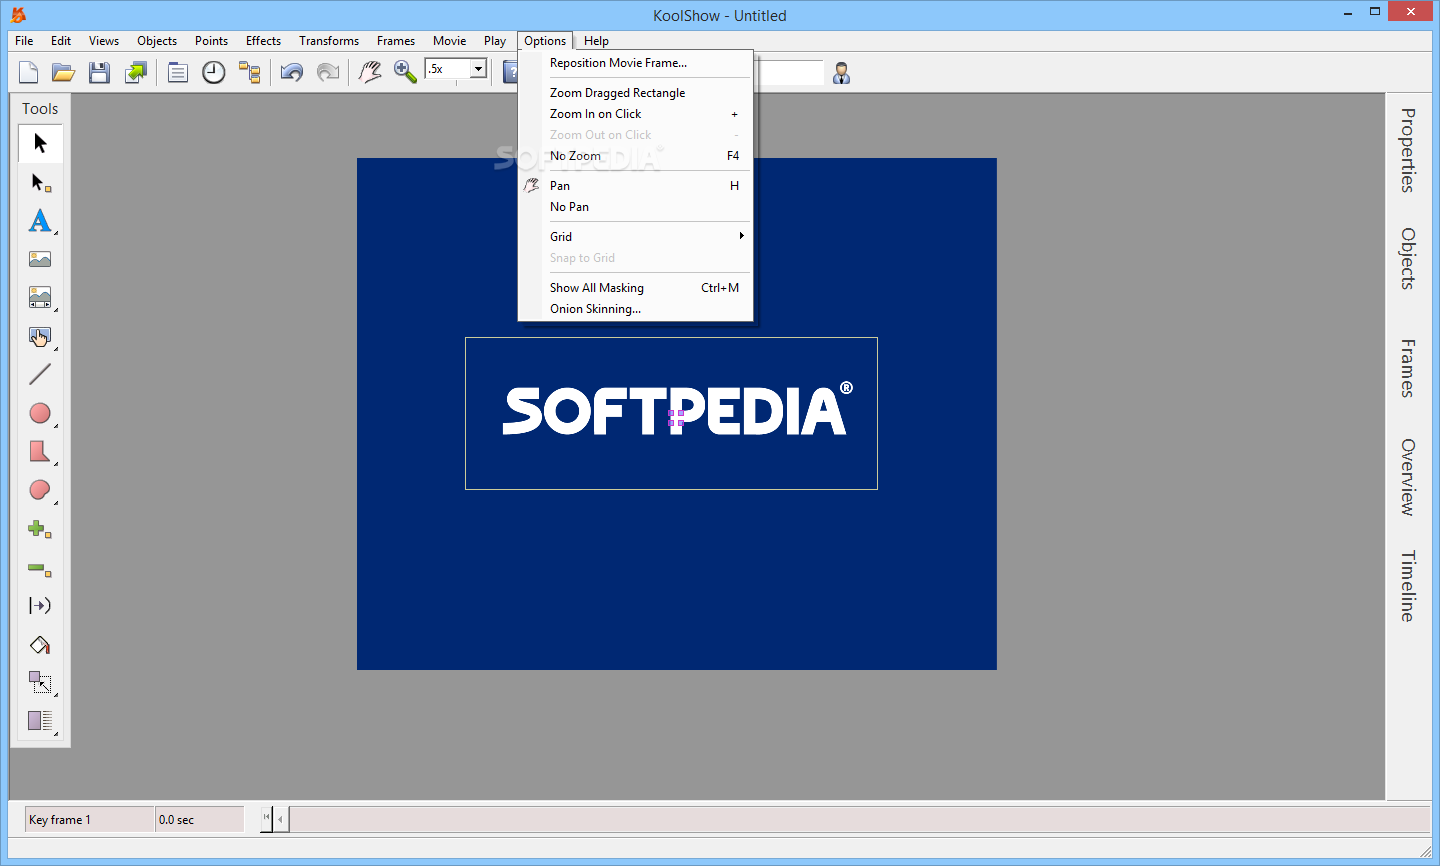Click the object tree toolbar icon
This screenshot has height=866, width=1440.
(249, 72)
